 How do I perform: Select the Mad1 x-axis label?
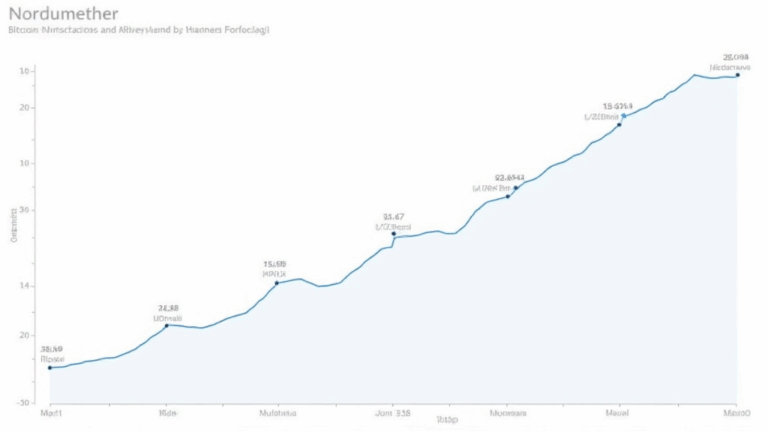pyautogui.click(x=51, y=411)
